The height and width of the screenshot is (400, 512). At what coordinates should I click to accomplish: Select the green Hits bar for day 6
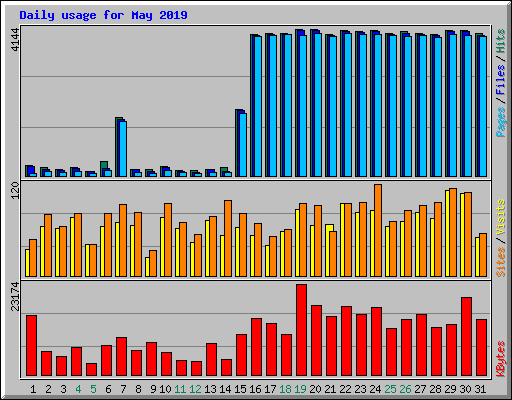[x=104, y=165]
